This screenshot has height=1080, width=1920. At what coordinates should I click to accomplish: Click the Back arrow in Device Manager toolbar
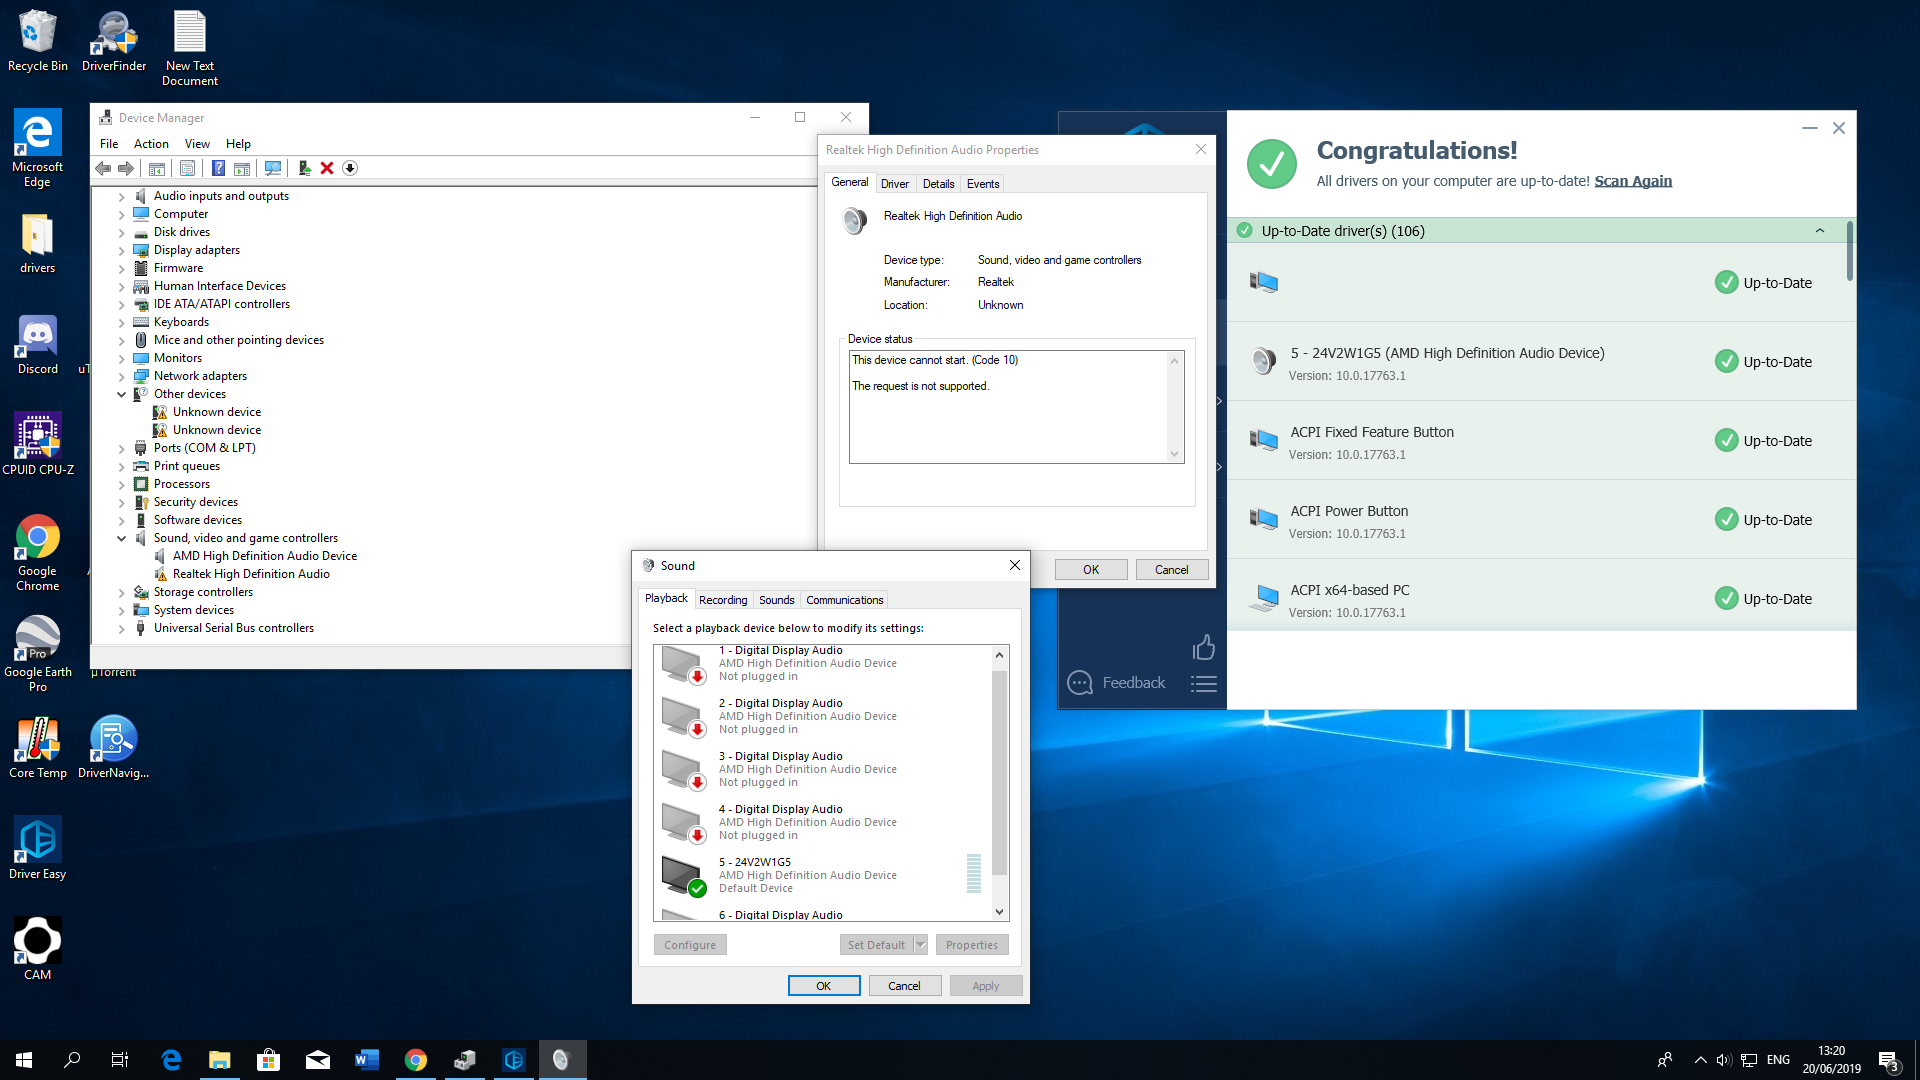(103, 168)
